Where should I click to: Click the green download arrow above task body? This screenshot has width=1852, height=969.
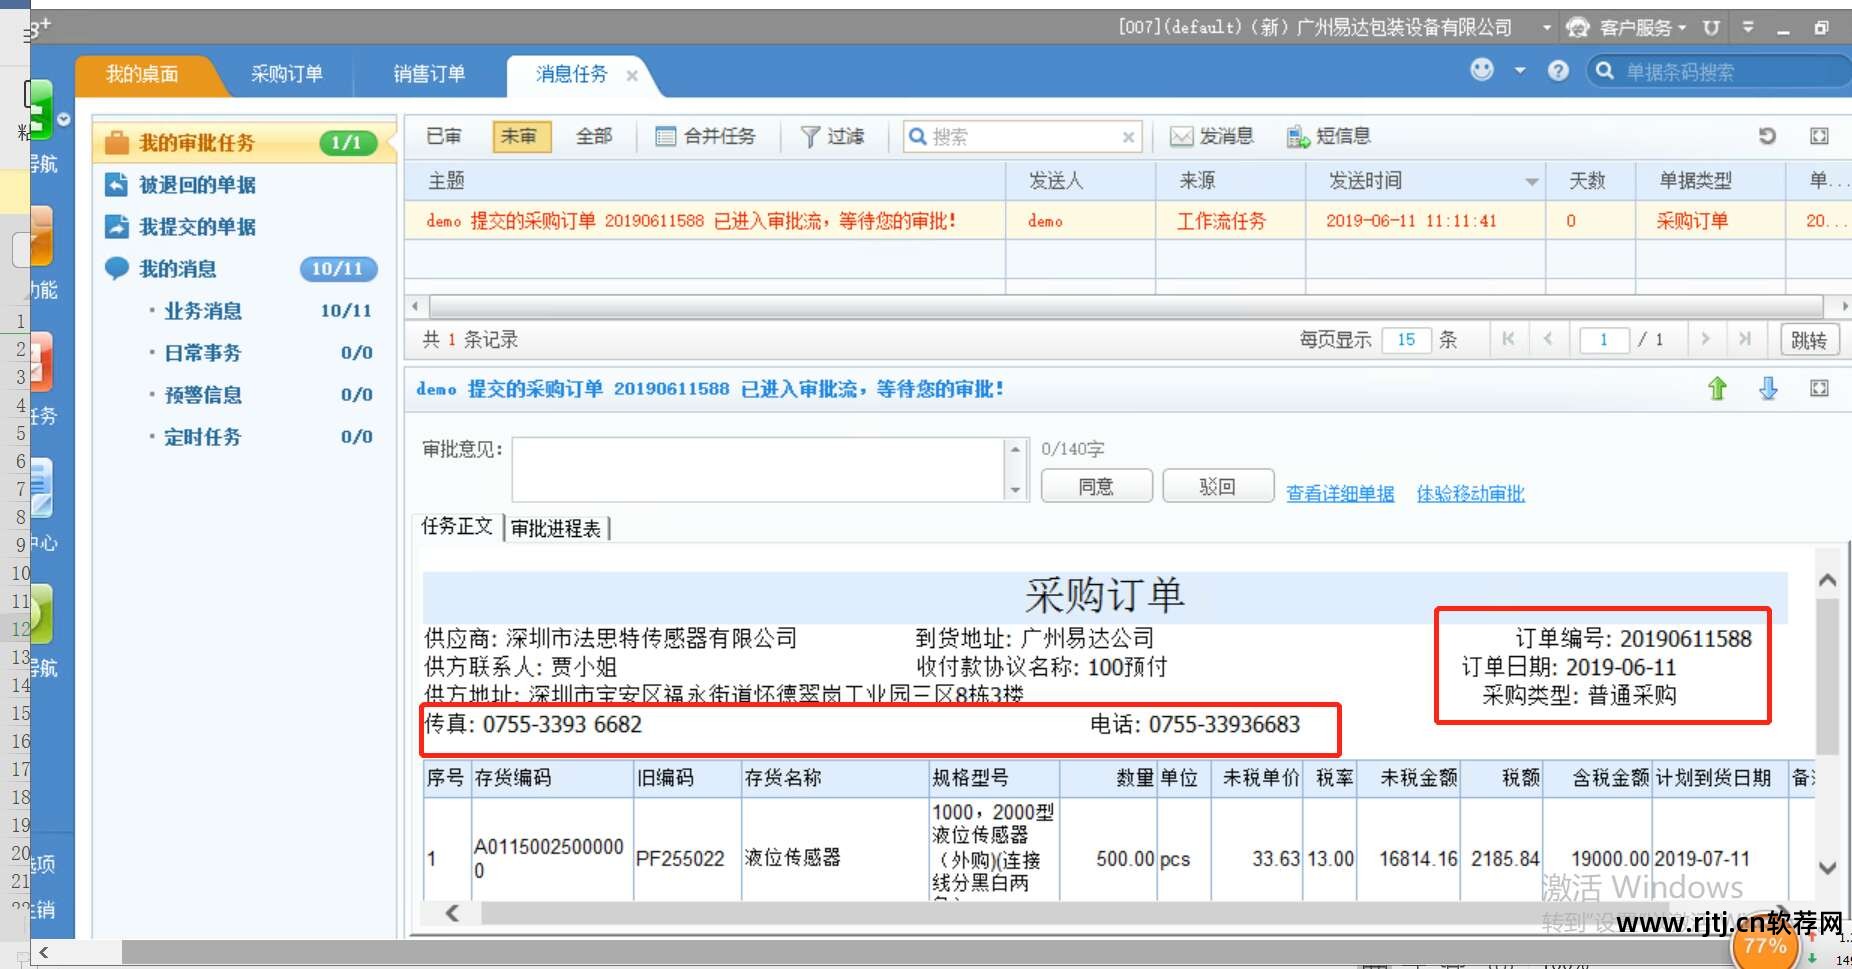coord(1718,388)
